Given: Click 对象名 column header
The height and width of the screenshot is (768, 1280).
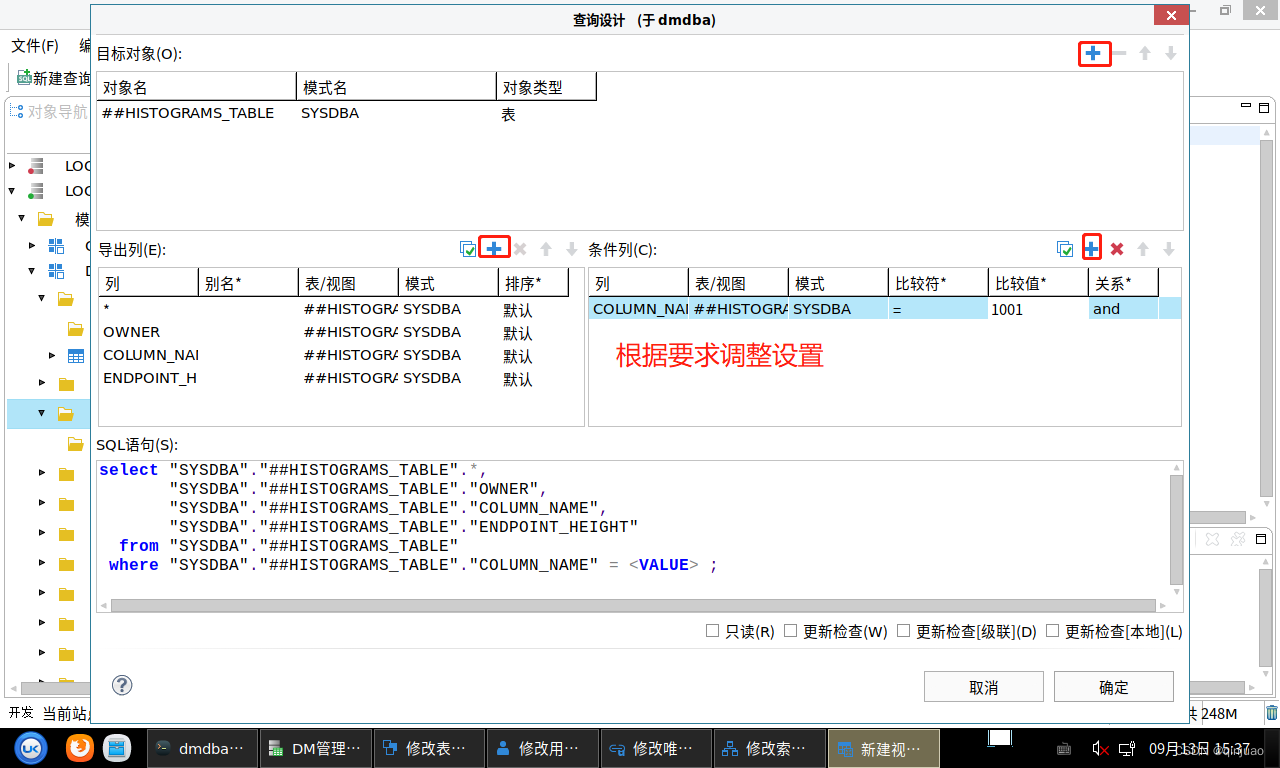Looking at the screenshot, I should pyautogui.click(x=197, y=87).
